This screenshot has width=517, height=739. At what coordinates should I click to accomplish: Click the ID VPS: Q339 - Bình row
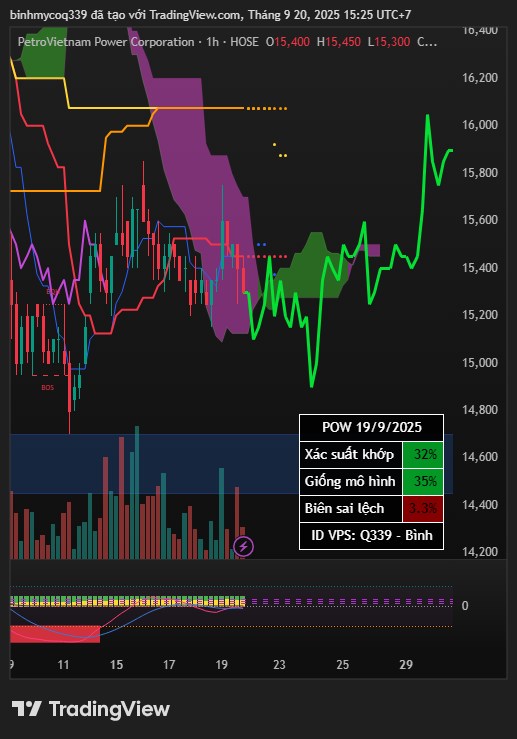[371, 536]
